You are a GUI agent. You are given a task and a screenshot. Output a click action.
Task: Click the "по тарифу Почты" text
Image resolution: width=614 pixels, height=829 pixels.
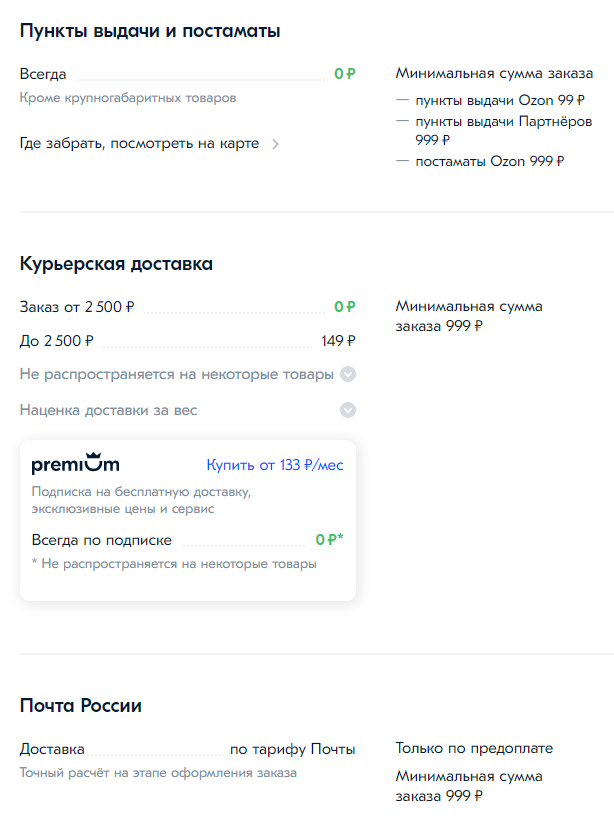(293, 749)
